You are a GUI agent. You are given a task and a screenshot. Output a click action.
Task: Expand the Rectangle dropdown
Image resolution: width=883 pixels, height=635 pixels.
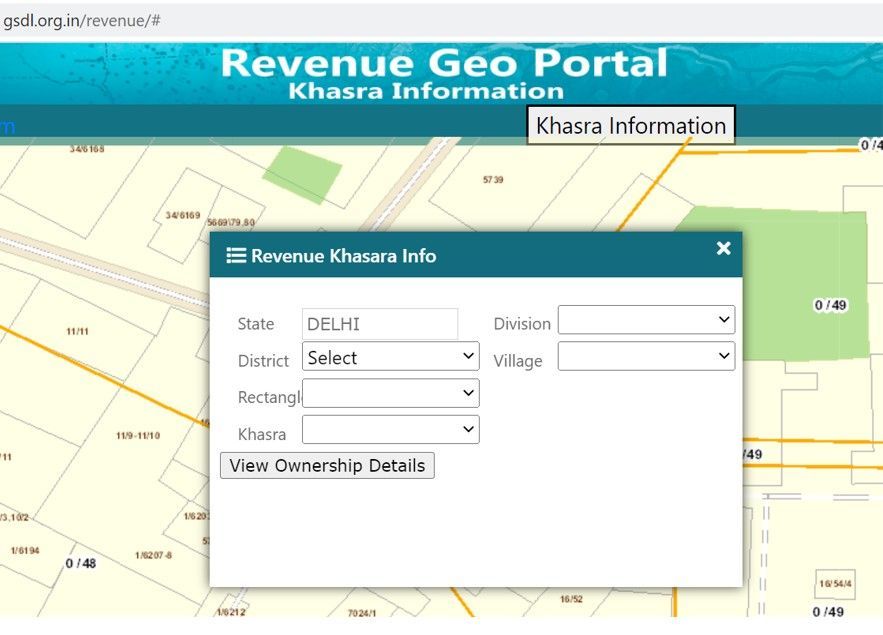pyautogui.click(x=390, y=392)
